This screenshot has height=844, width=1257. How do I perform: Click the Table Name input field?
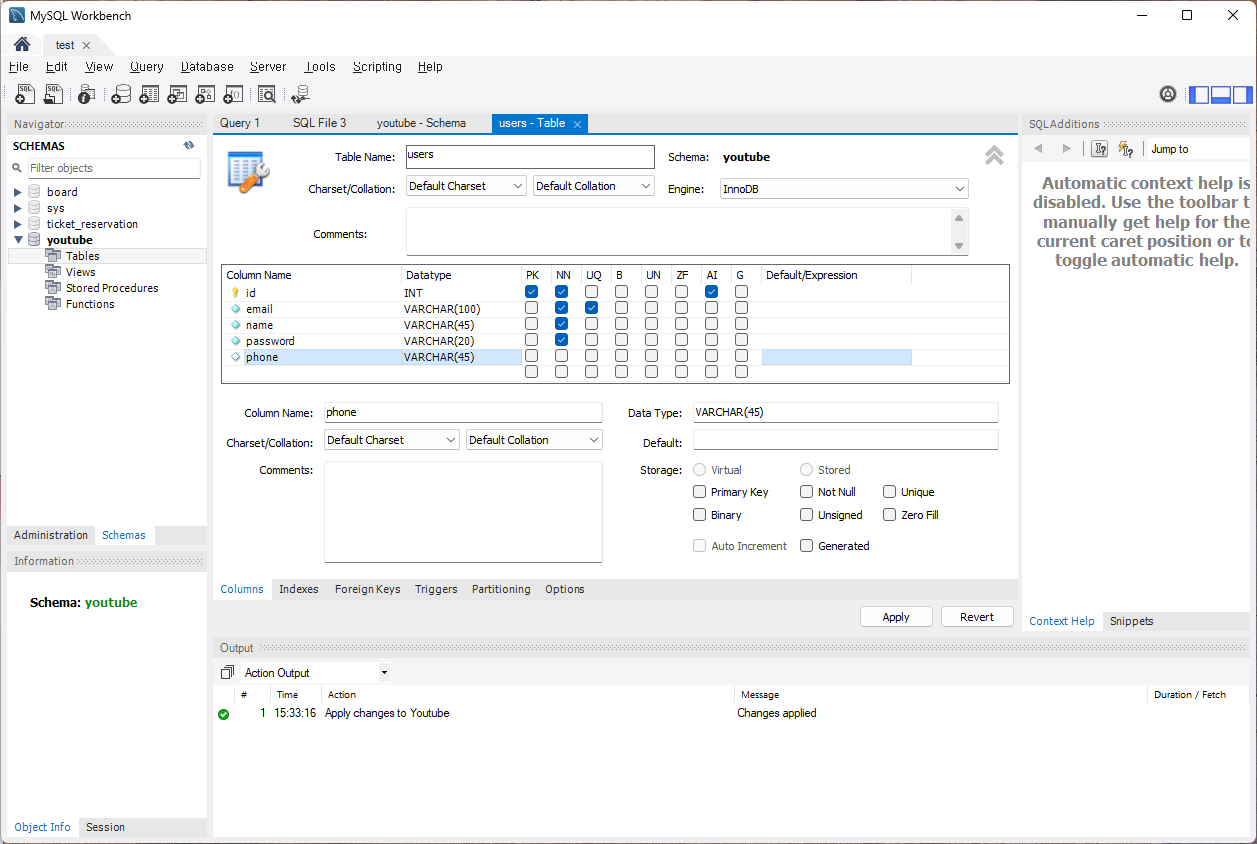coord(530,157)
